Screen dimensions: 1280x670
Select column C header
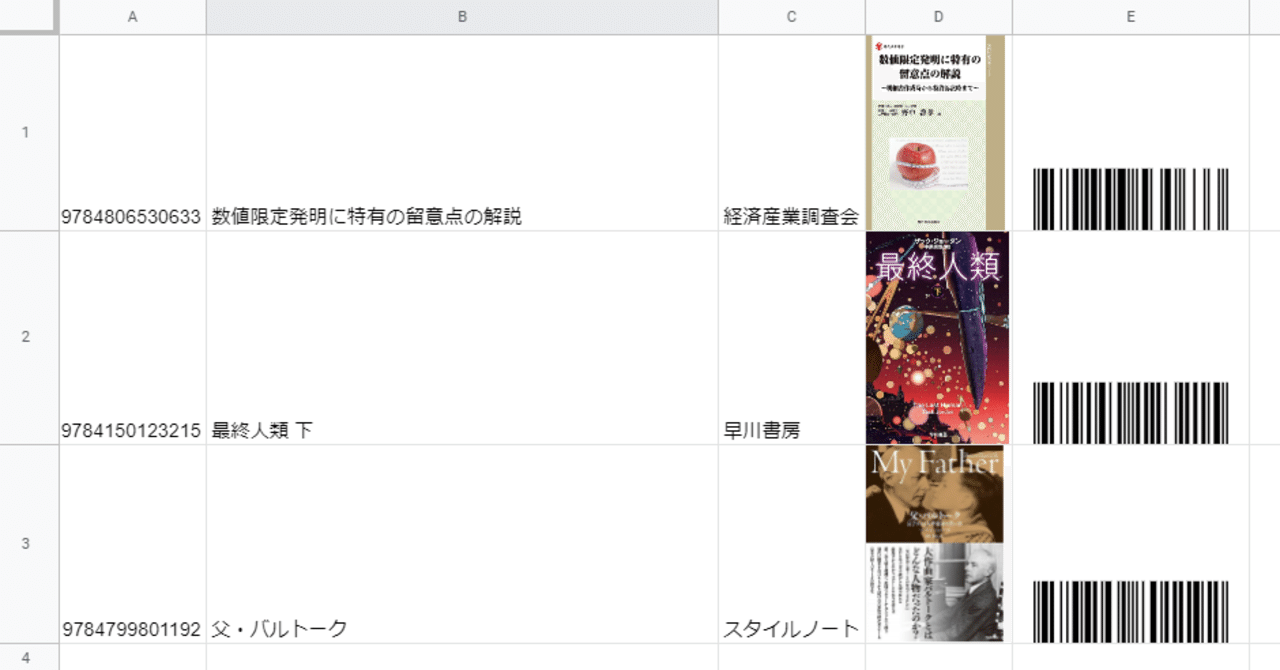[x=791, y=17]
